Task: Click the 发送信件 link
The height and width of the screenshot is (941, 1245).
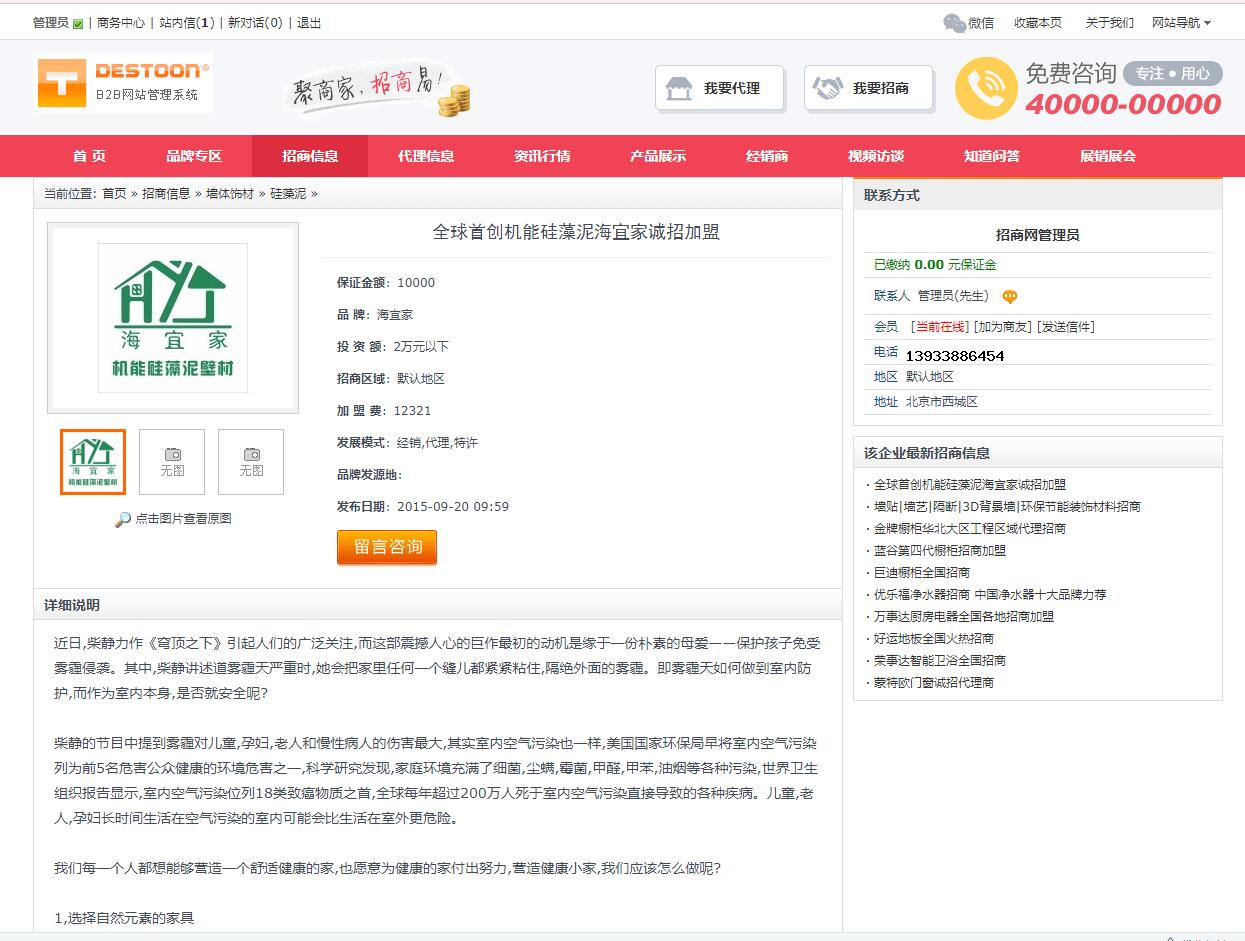Action: click(x=1065, y=327)
